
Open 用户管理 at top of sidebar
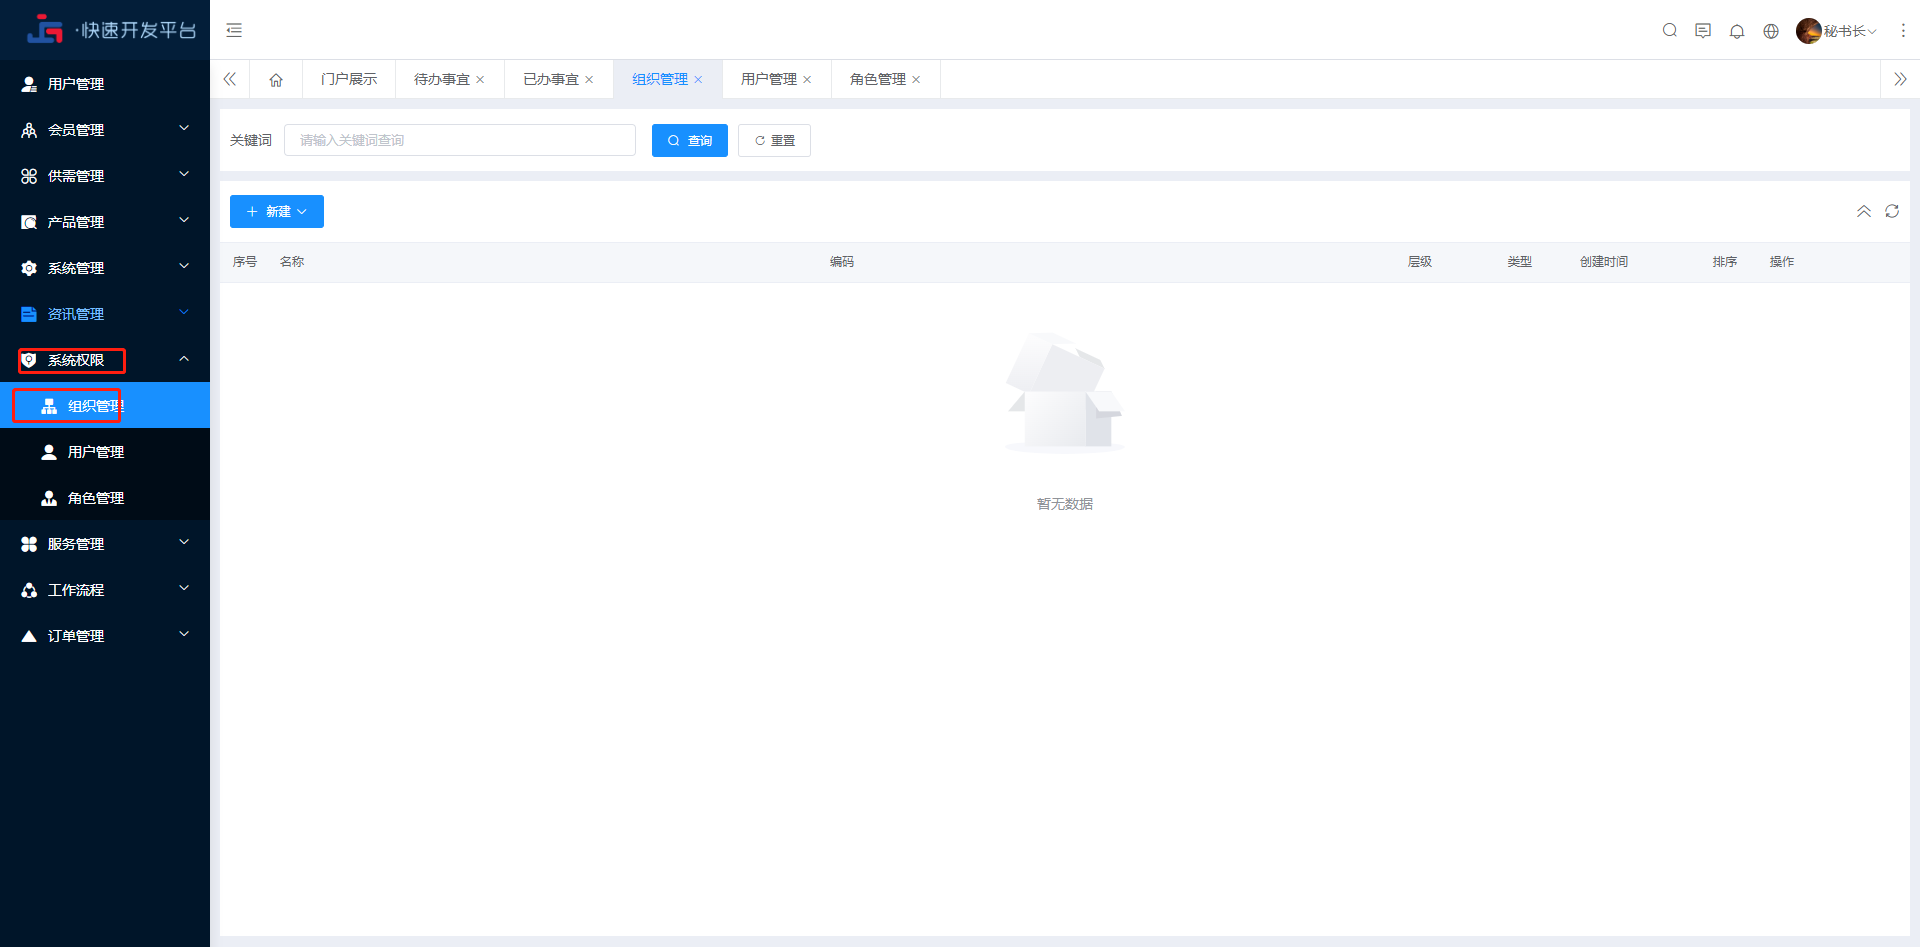pos(105,84)
